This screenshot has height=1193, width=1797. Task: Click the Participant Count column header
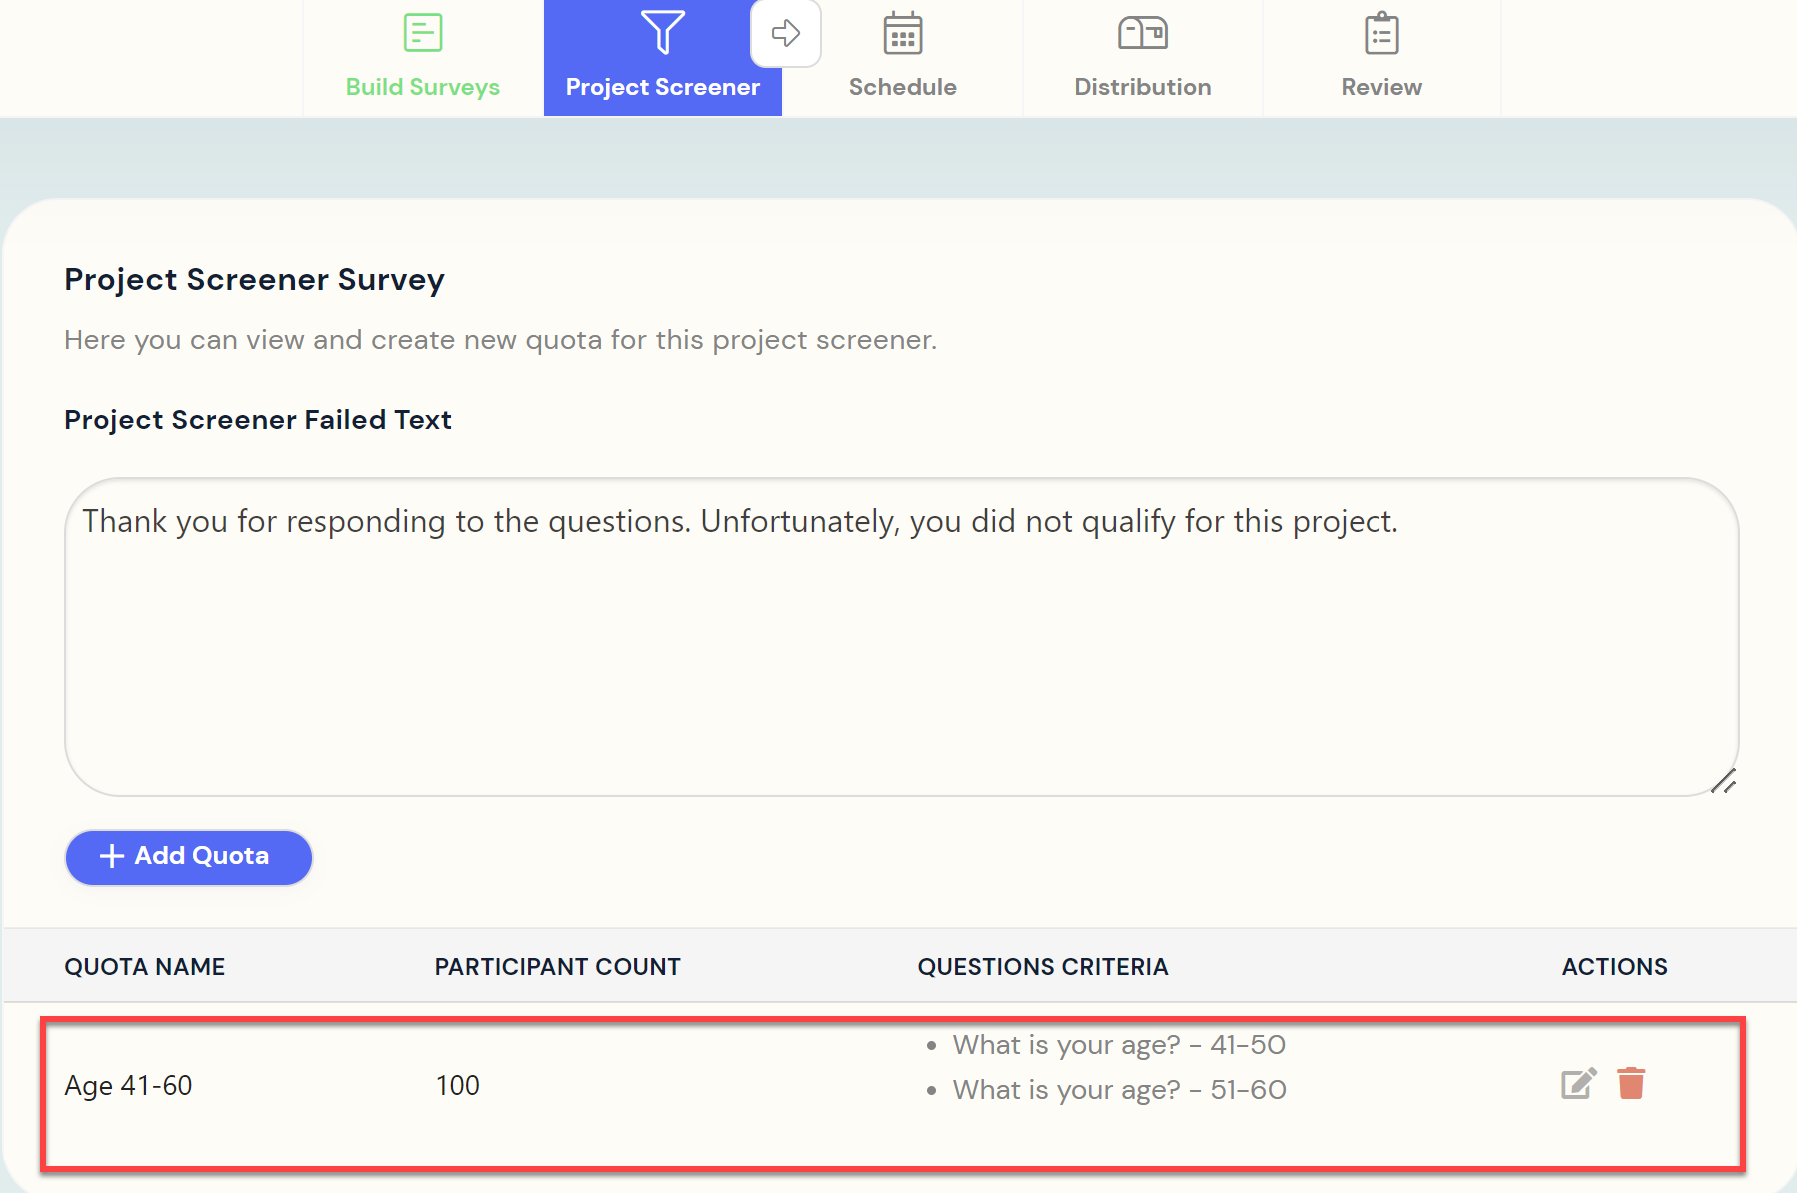pyautogui.click(x=557, y=967)
